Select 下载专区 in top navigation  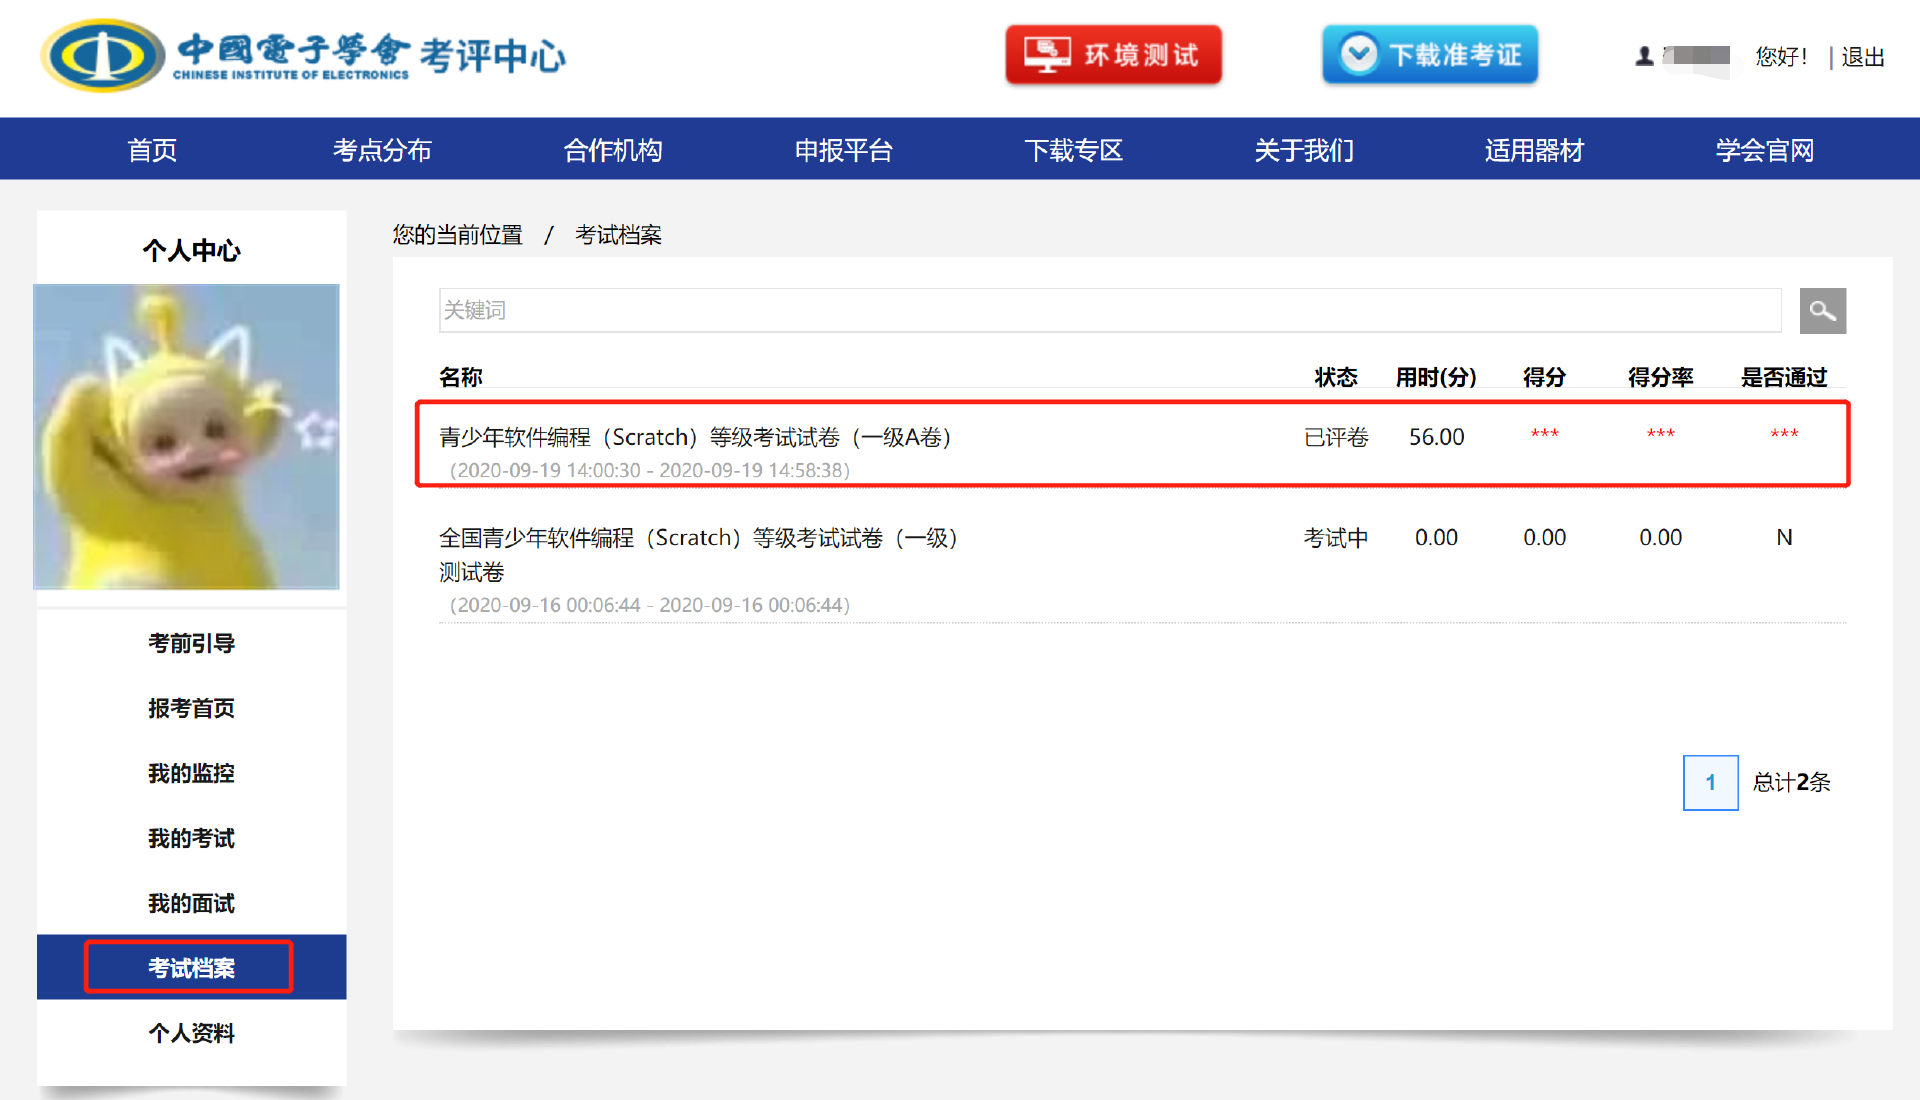pos(1073,150)
